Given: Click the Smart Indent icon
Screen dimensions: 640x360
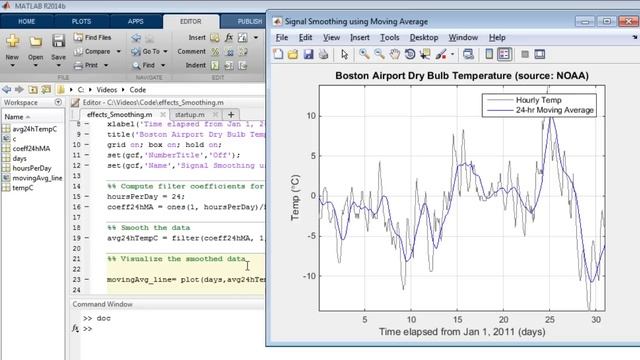Looking at the screenshot, I should (x=215, y=65).
